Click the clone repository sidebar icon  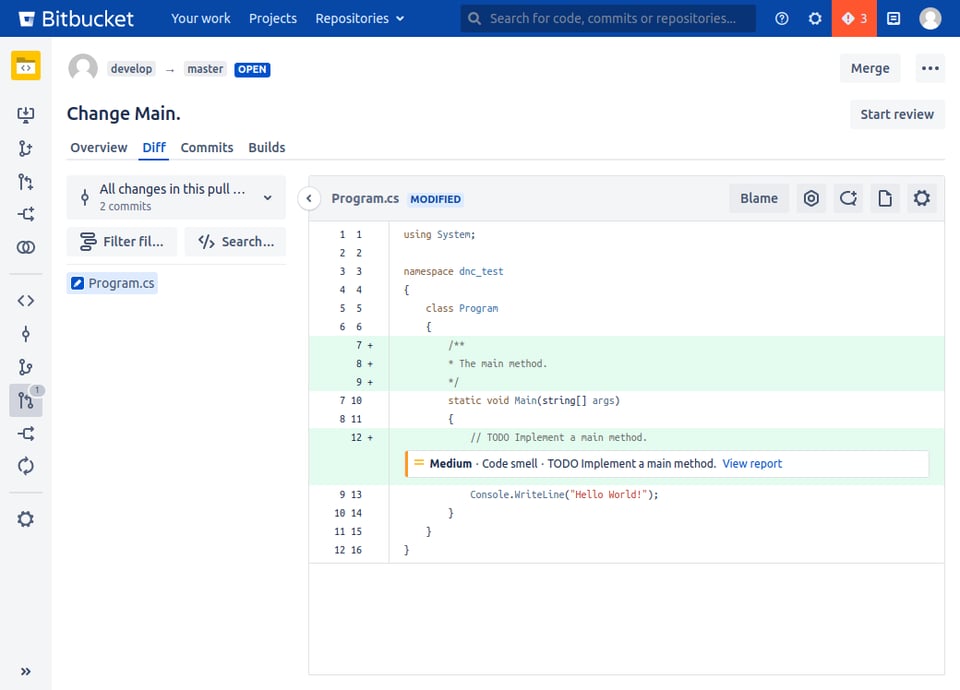[26, 114]
